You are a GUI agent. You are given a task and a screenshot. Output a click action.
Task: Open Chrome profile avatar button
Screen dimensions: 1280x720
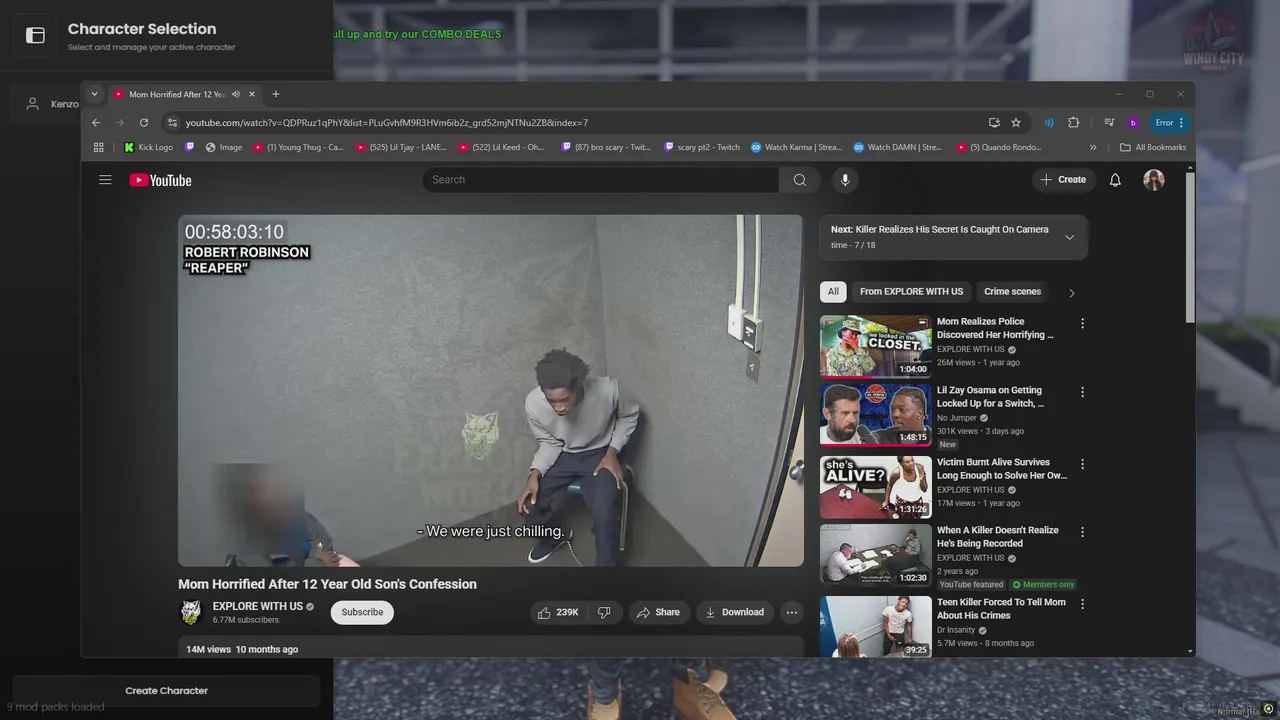(x=1133, y=122)
